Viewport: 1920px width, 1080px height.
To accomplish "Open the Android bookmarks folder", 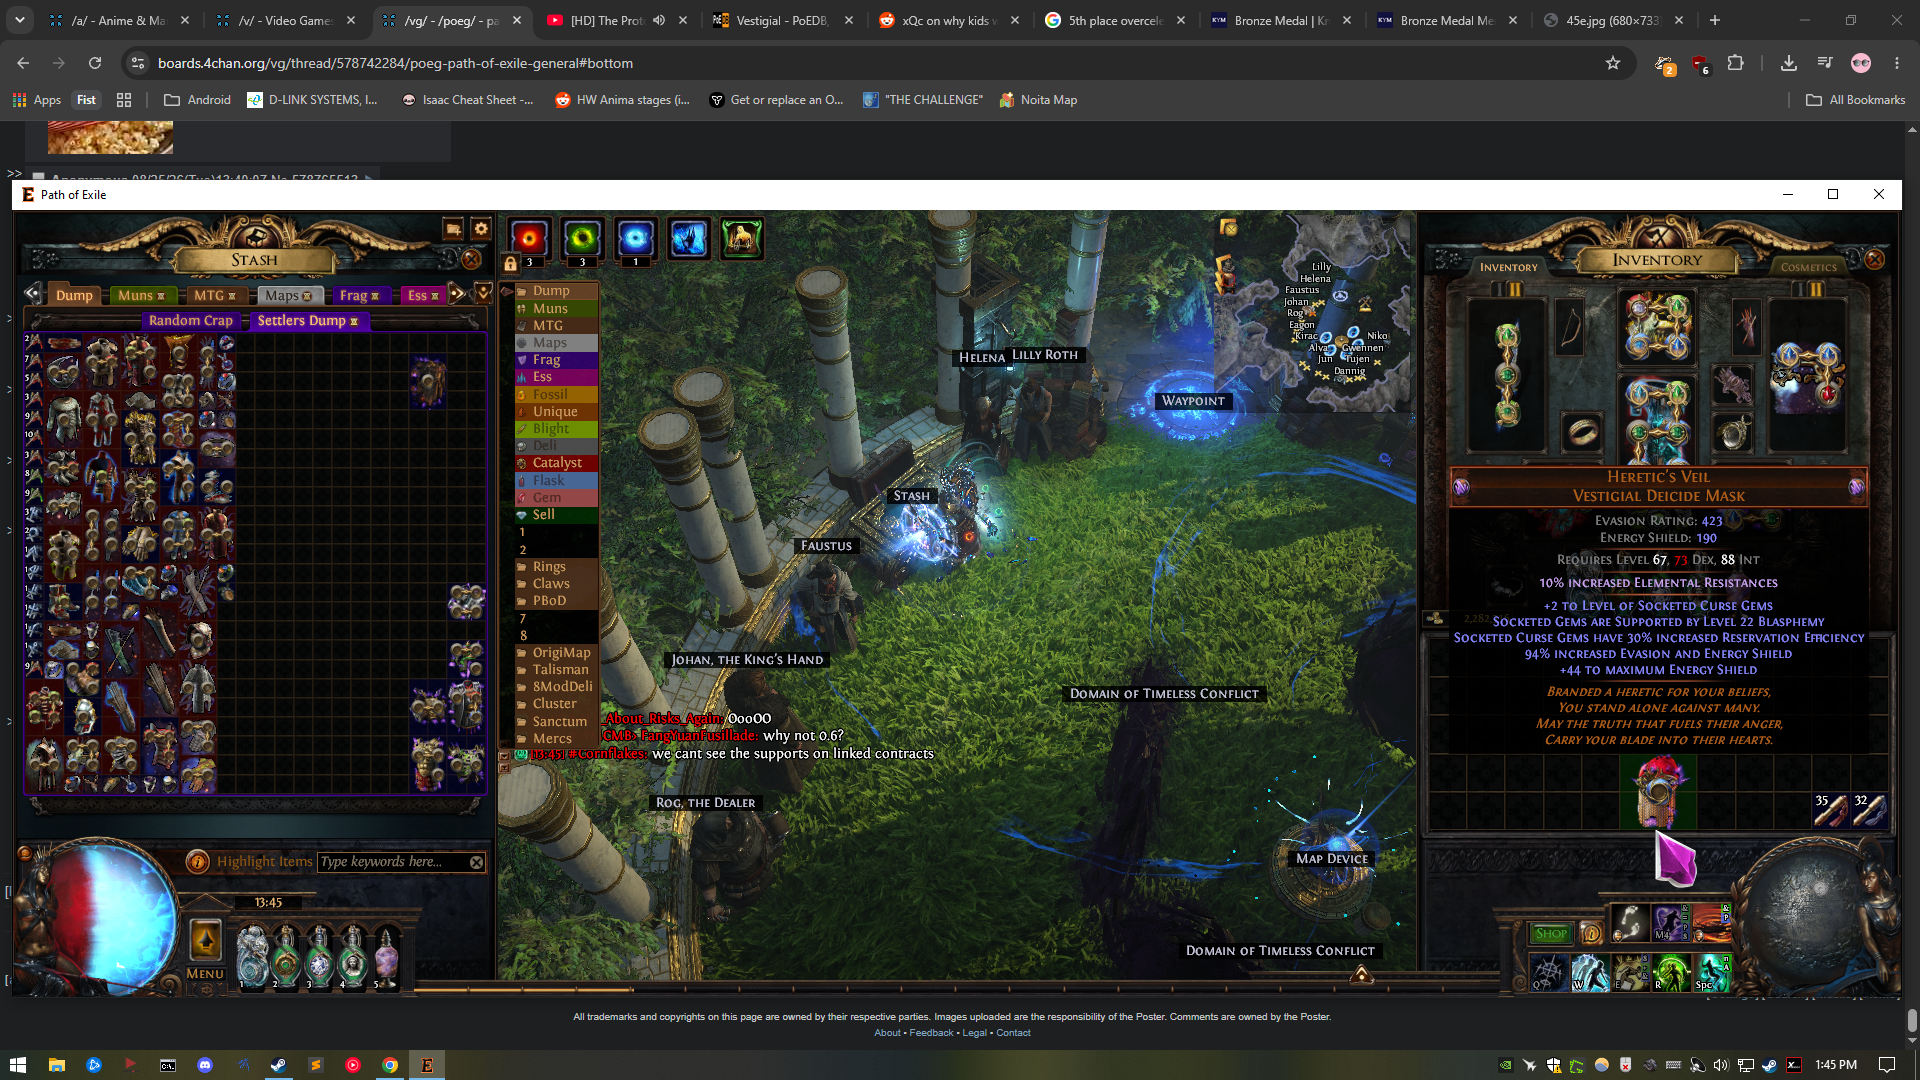I will (x=197, y=100).
